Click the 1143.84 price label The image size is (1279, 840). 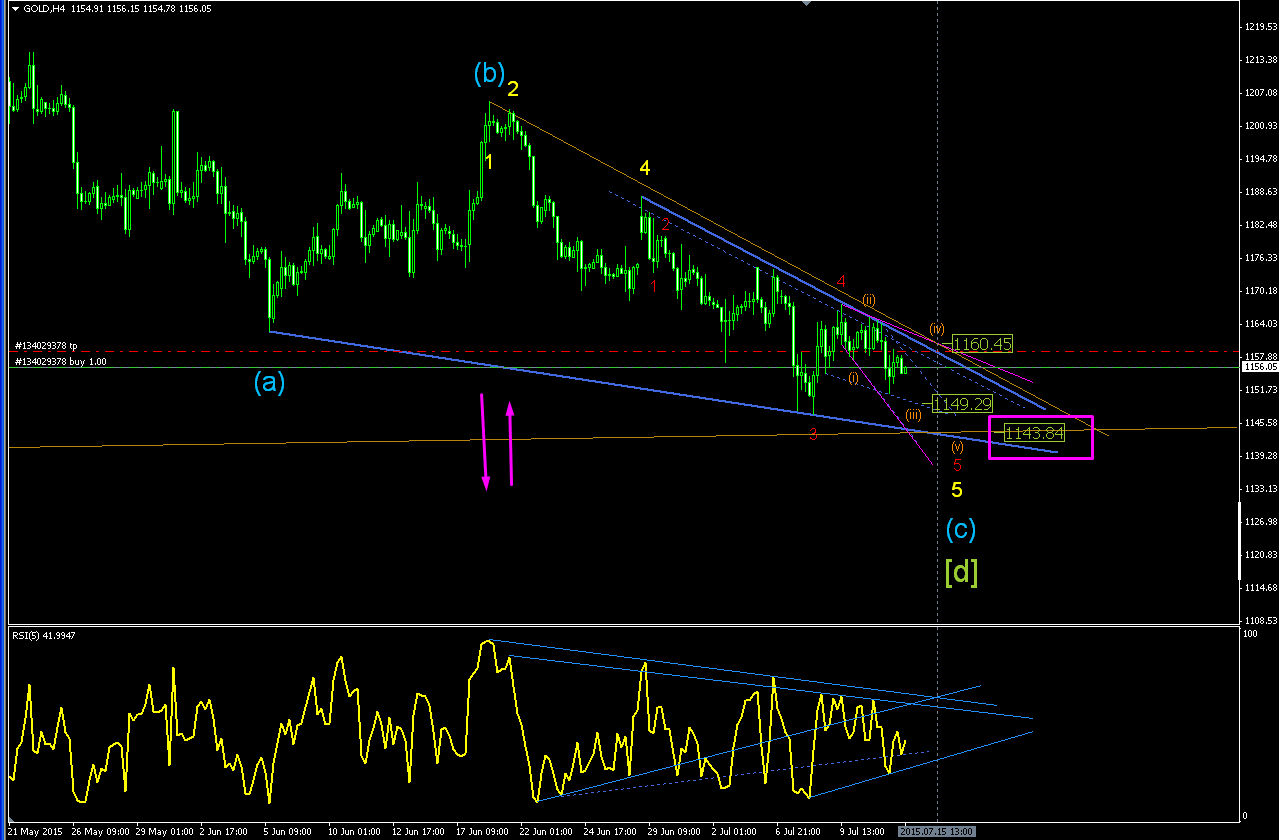pyautogui.click(x=1034, y=433)
